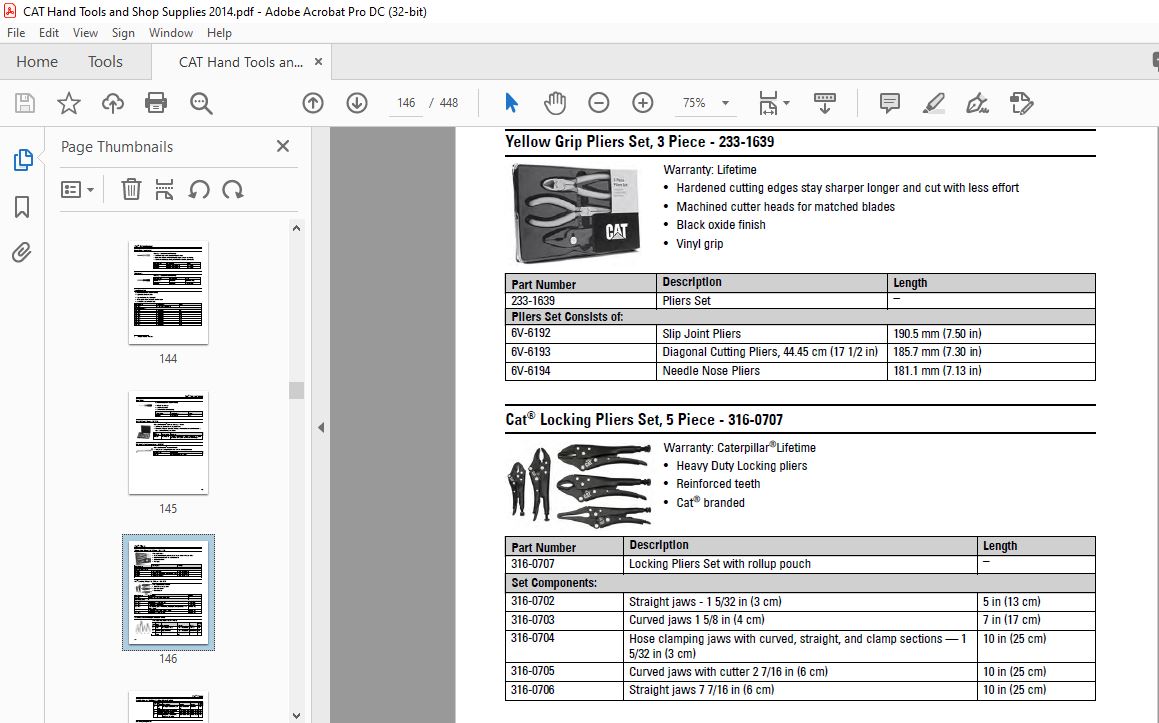Expand fit page options arrow

coord(786,103)
